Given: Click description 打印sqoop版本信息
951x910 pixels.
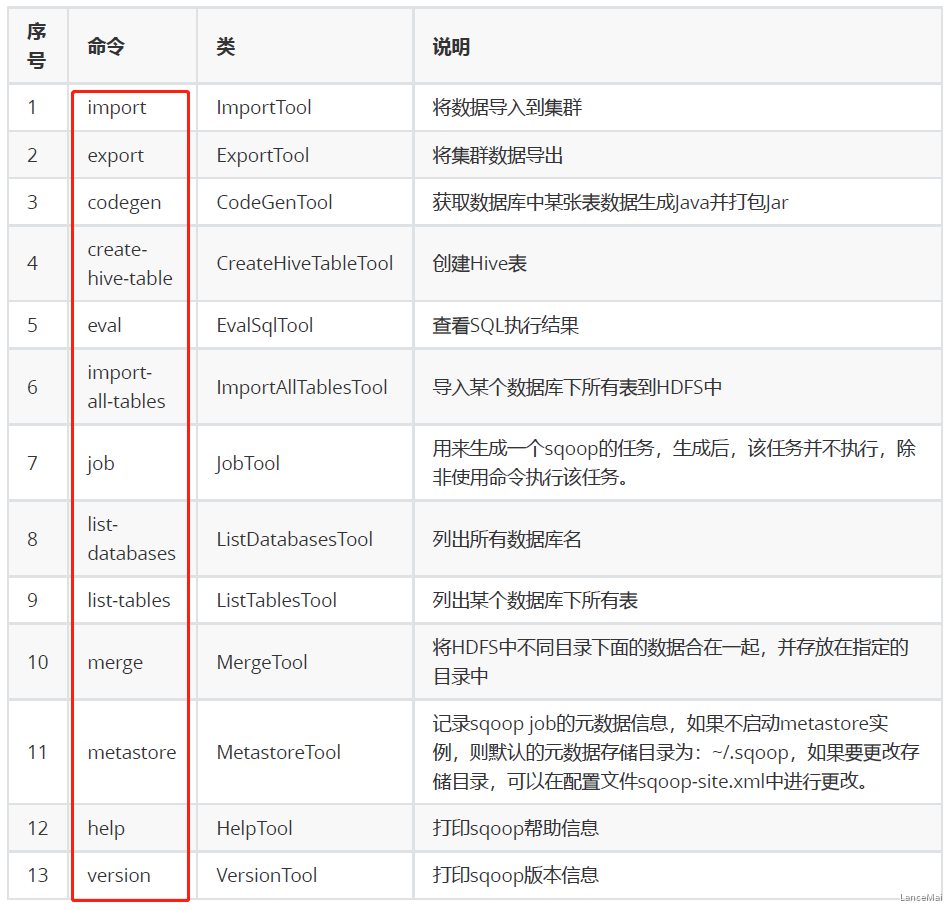Looking at the screenshot, I should click(515, 875).
